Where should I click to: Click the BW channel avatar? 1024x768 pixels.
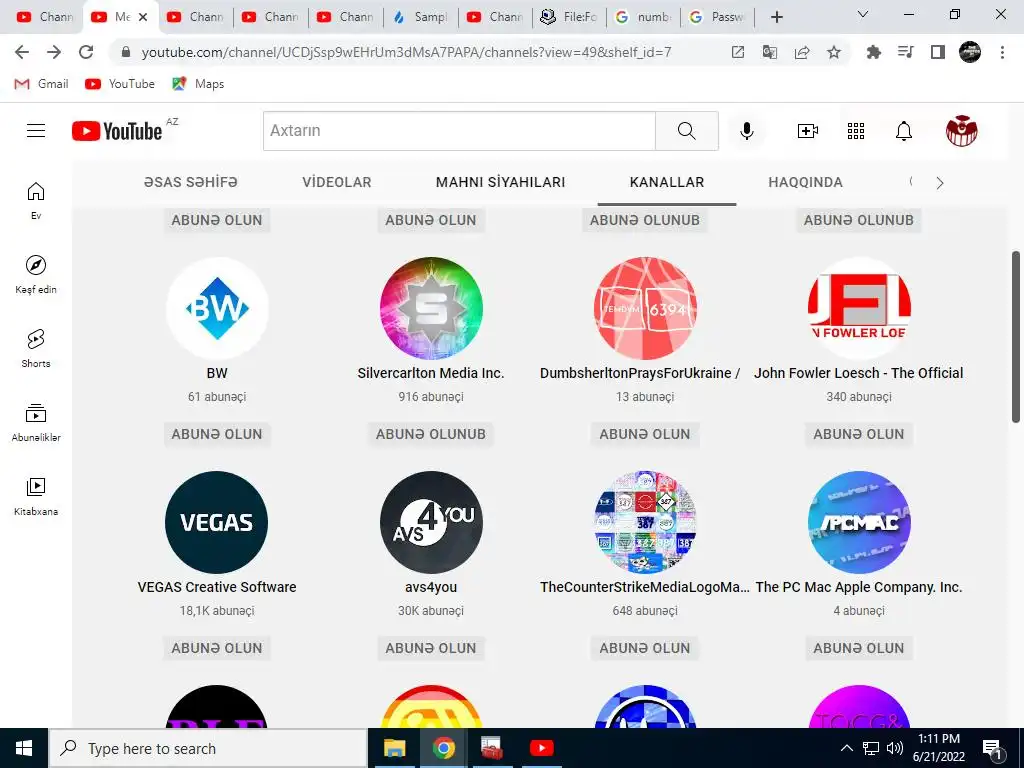[217, 308]
